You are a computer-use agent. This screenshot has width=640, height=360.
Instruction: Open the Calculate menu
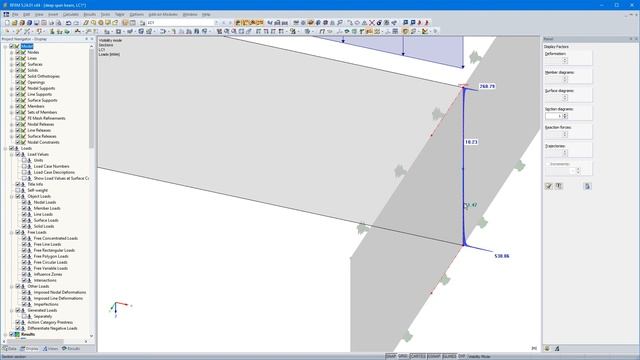(x=71, y=14)
